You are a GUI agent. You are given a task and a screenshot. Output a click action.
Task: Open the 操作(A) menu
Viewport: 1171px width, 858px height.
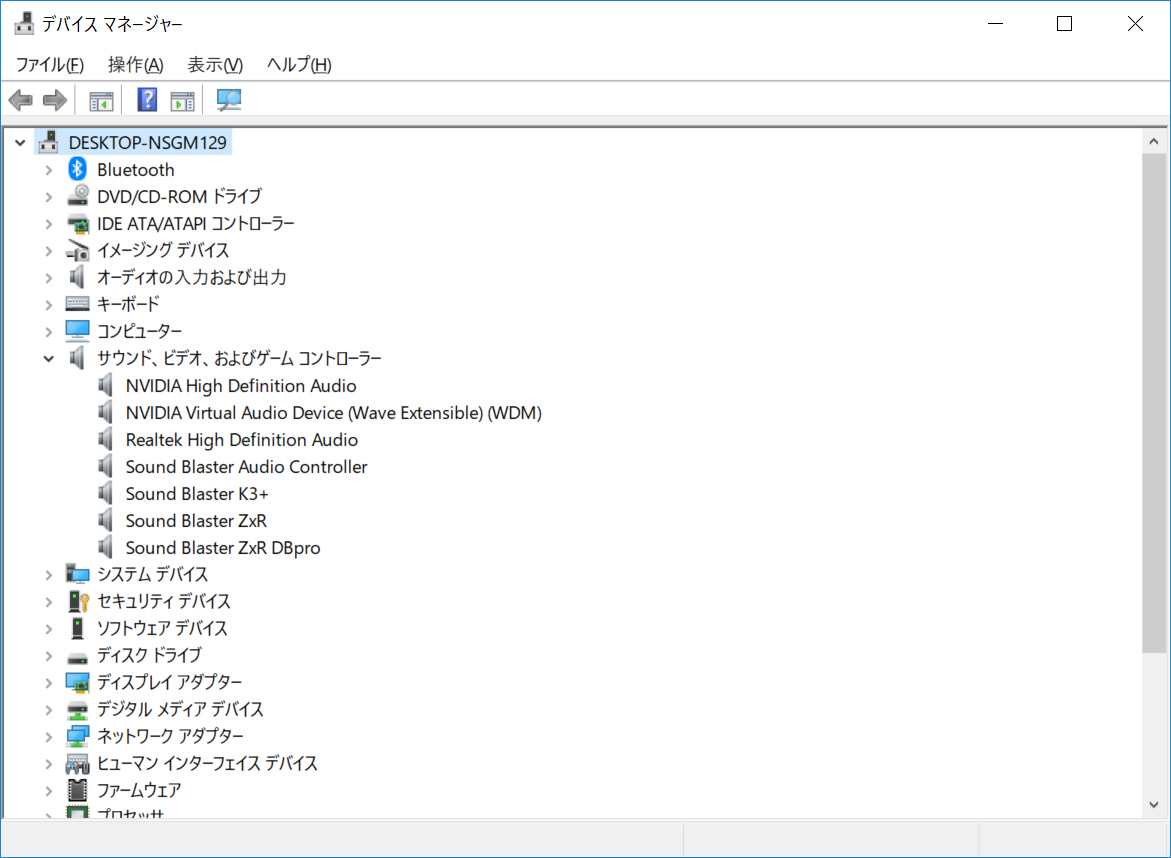(x=135, y=65)
